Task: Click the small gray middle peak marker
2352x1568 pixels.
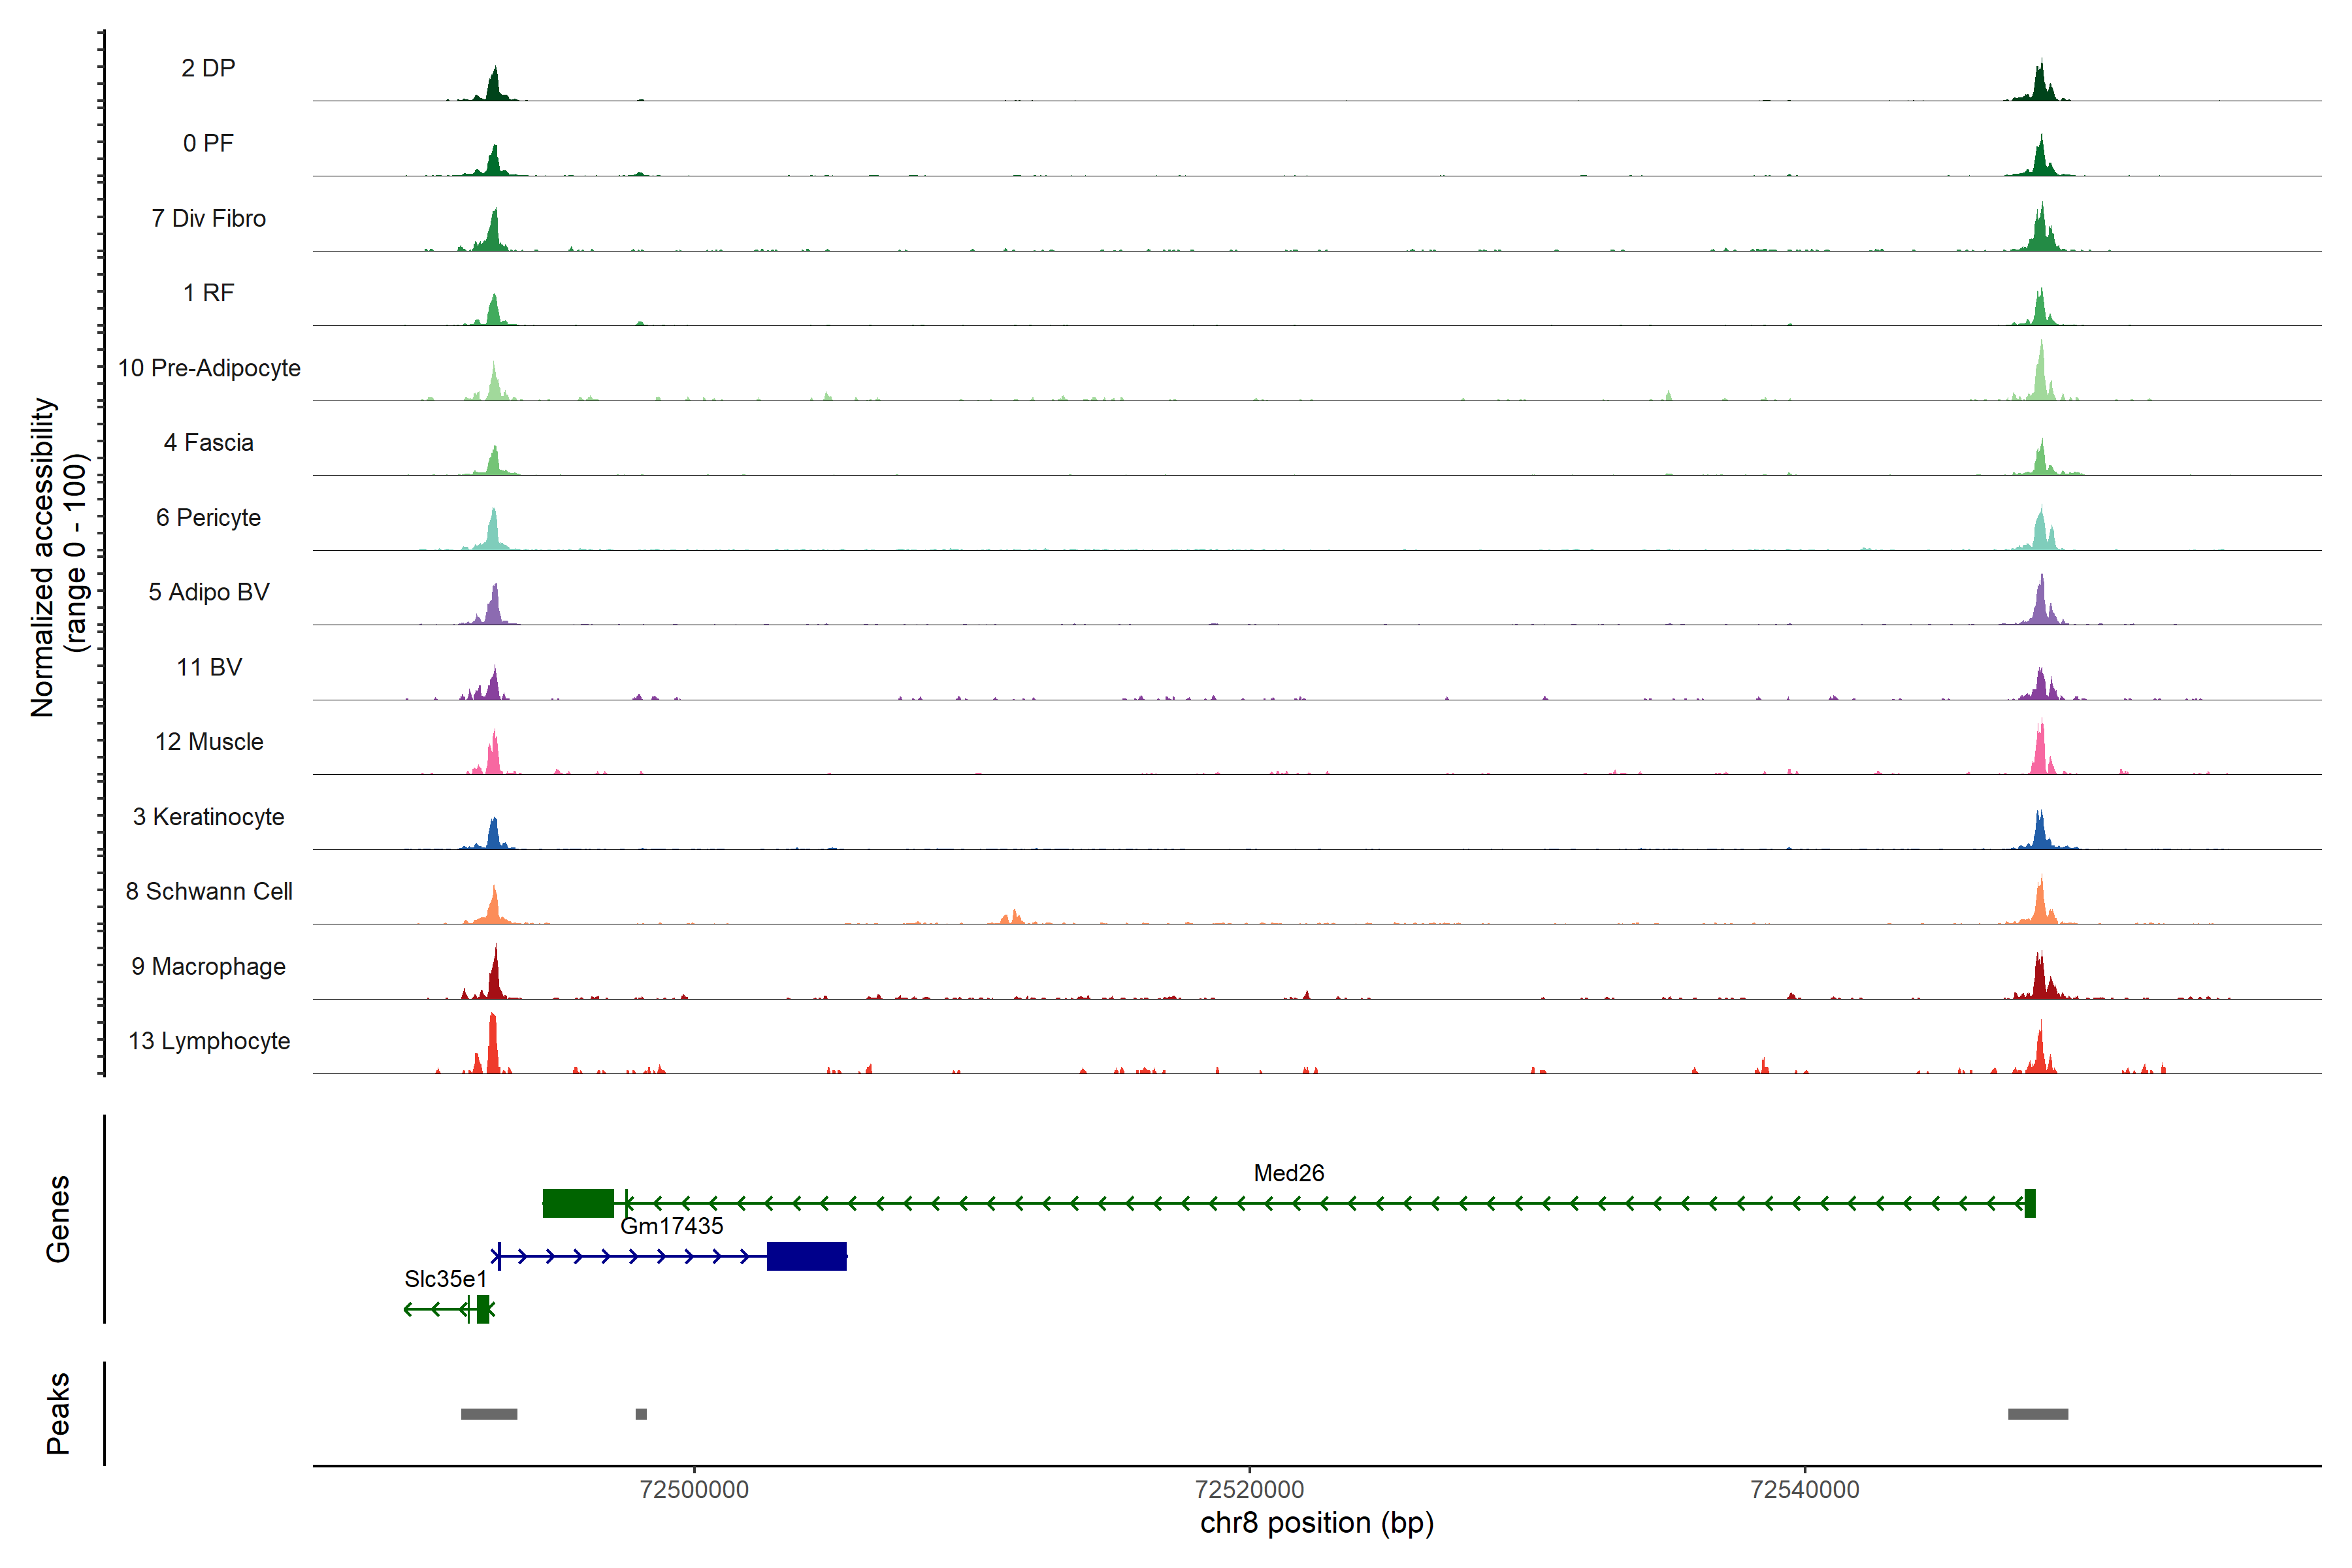Action: pyautogui.click(x=641, y=1414)
